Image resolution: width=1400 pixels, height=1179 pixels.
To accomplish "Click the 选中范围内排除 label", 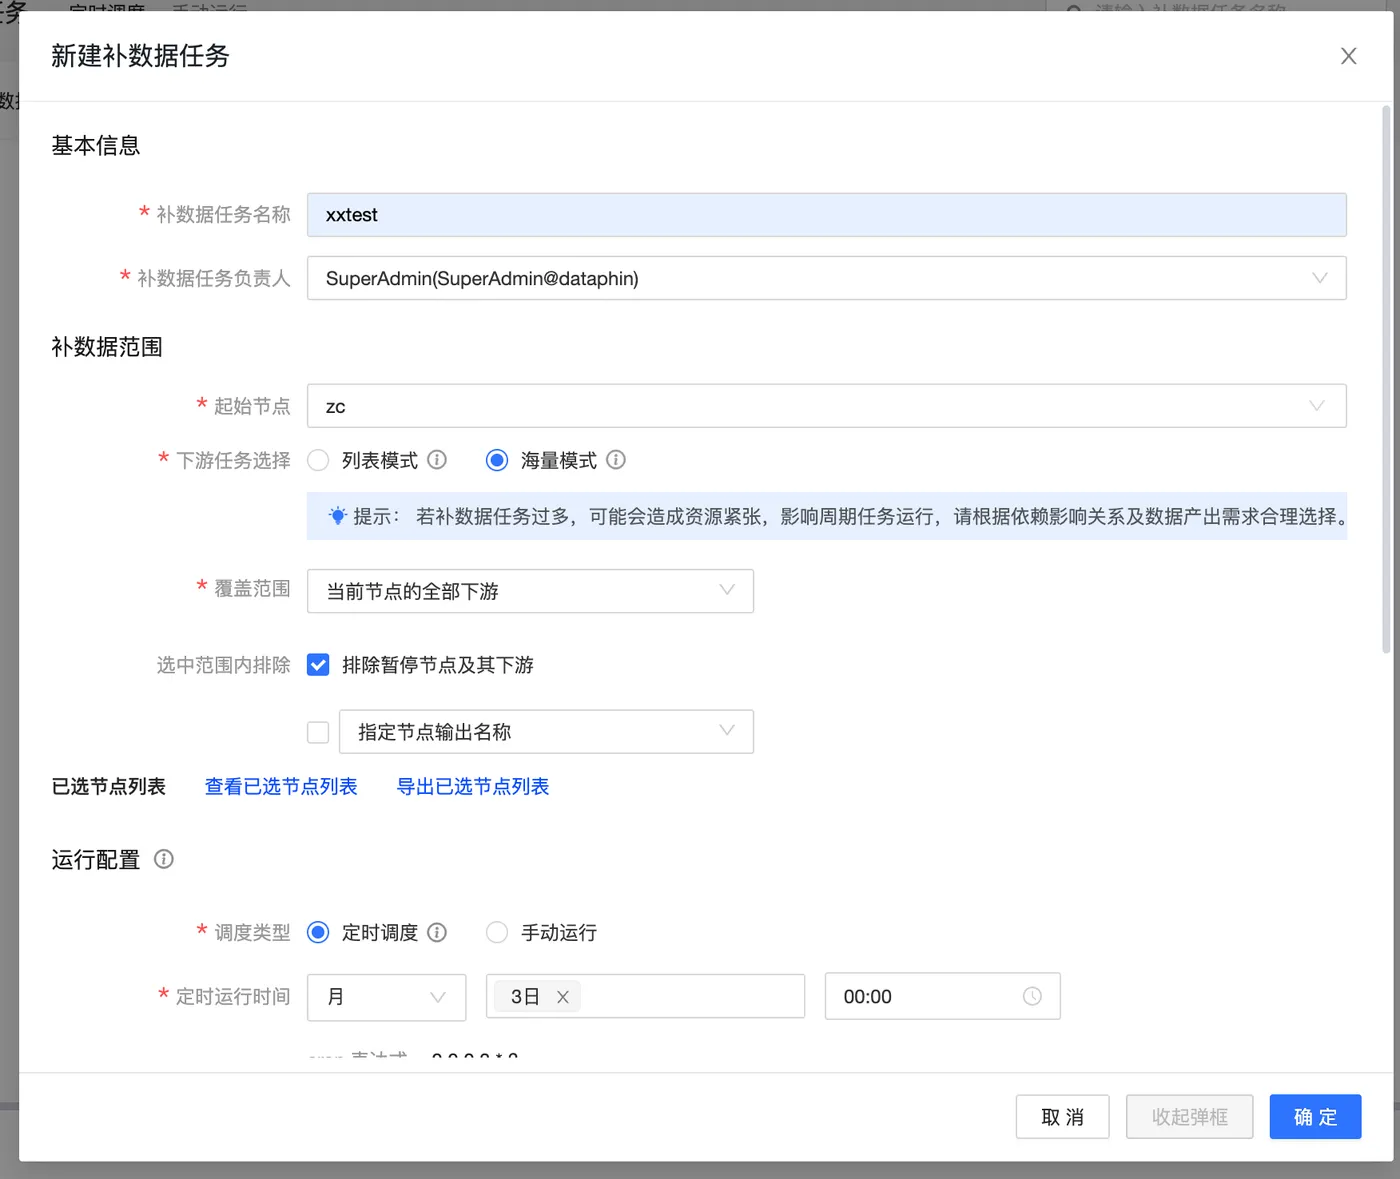I will (x=223, y=665).
